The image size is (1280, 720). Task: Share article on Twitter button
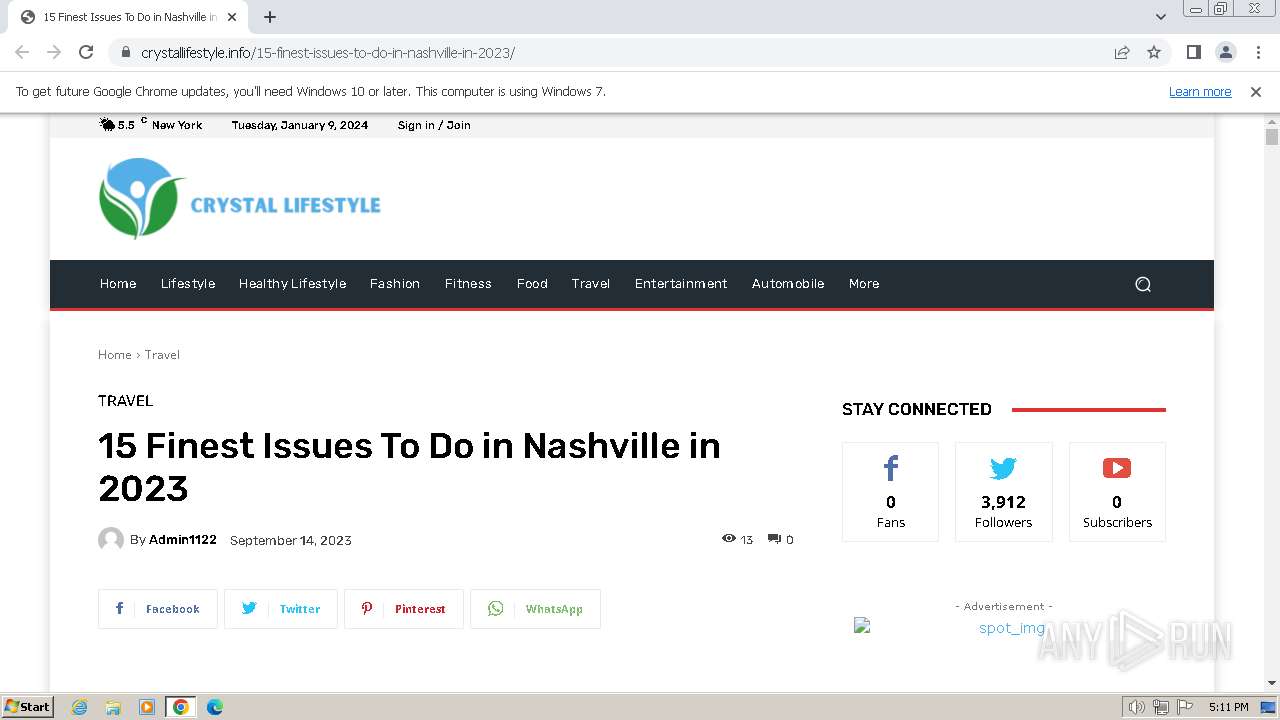[281, 609]
